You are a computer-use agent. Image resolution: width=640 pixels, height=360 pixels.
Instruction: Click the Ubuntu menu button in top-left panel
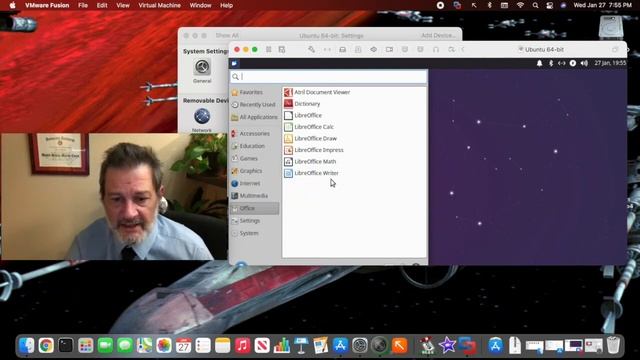pos(235,63)
